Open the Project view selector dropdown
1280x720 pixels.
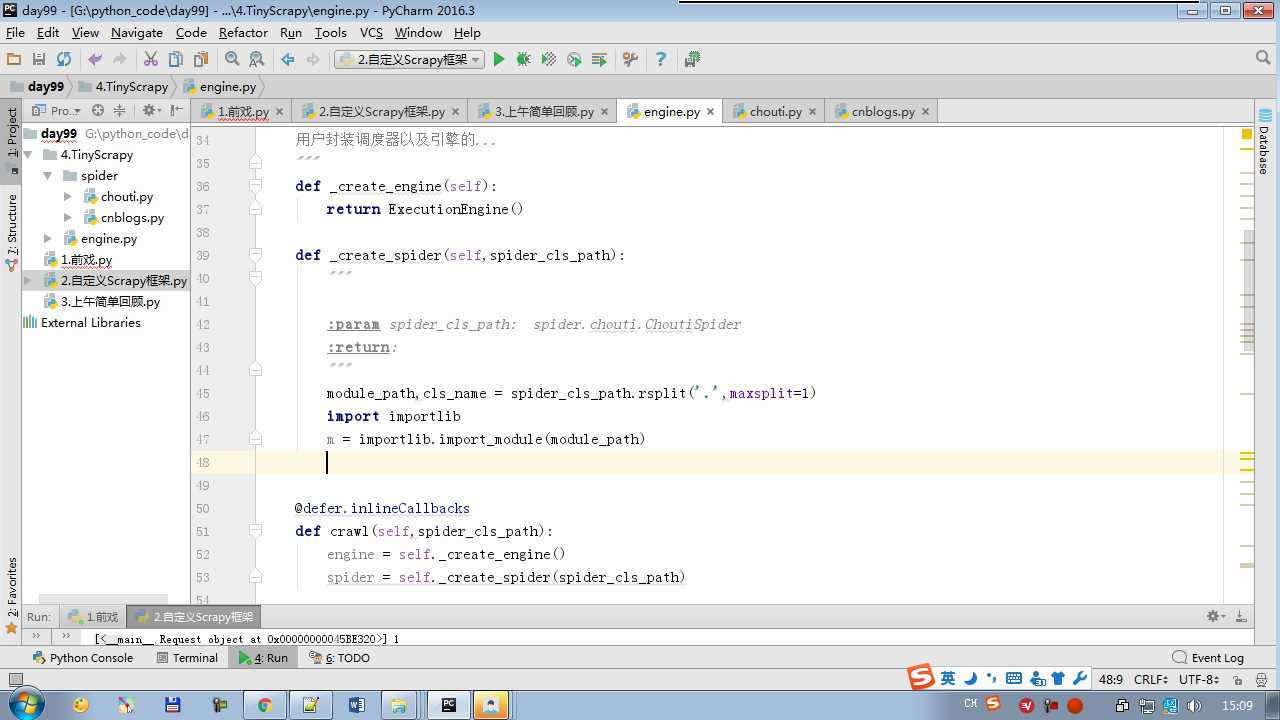pos(57,111)
